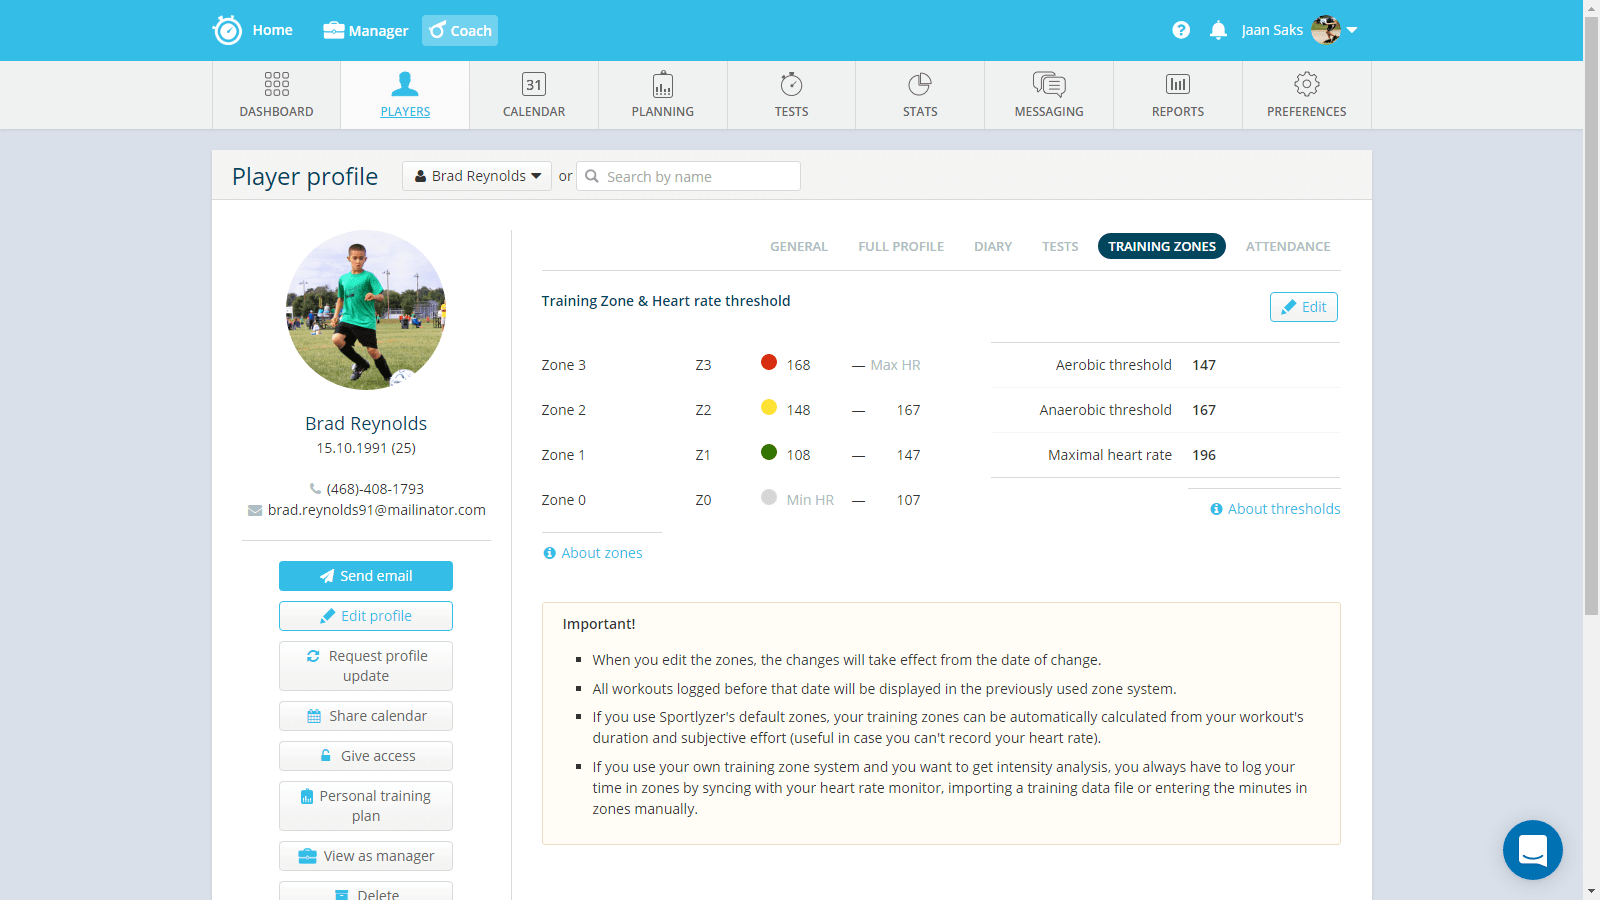Click Edit training zones button
1600x900 pixels.
(1303, 307)
